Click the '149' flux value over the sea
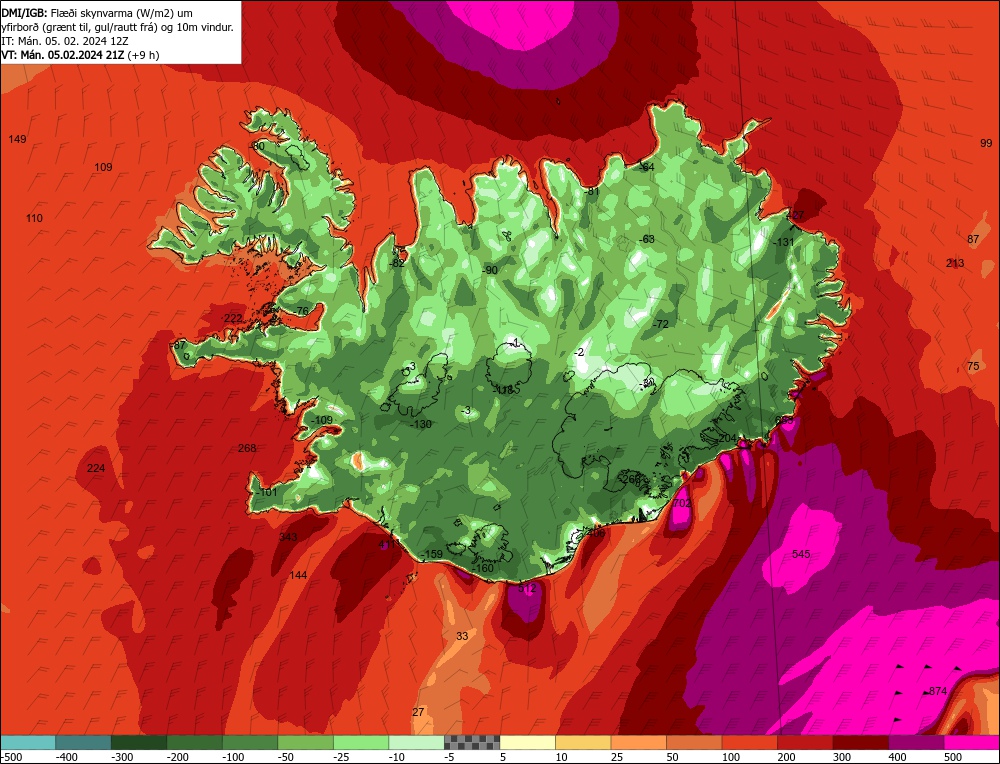 18,139
